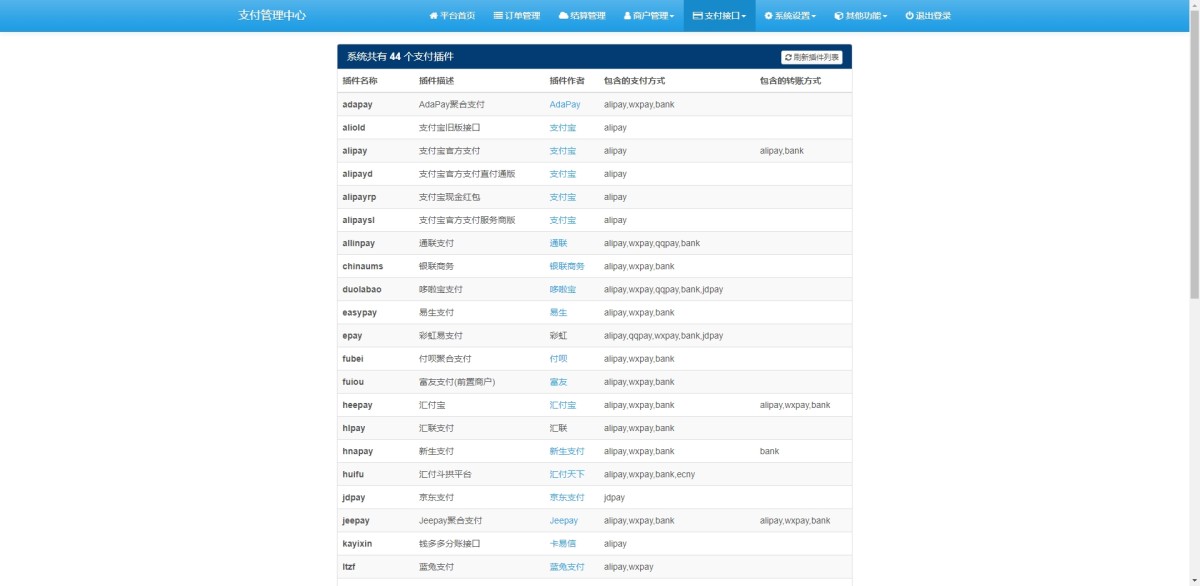Expand the 系统设置 dropdown menu
1200x586 pixels.
pos(790,16)
